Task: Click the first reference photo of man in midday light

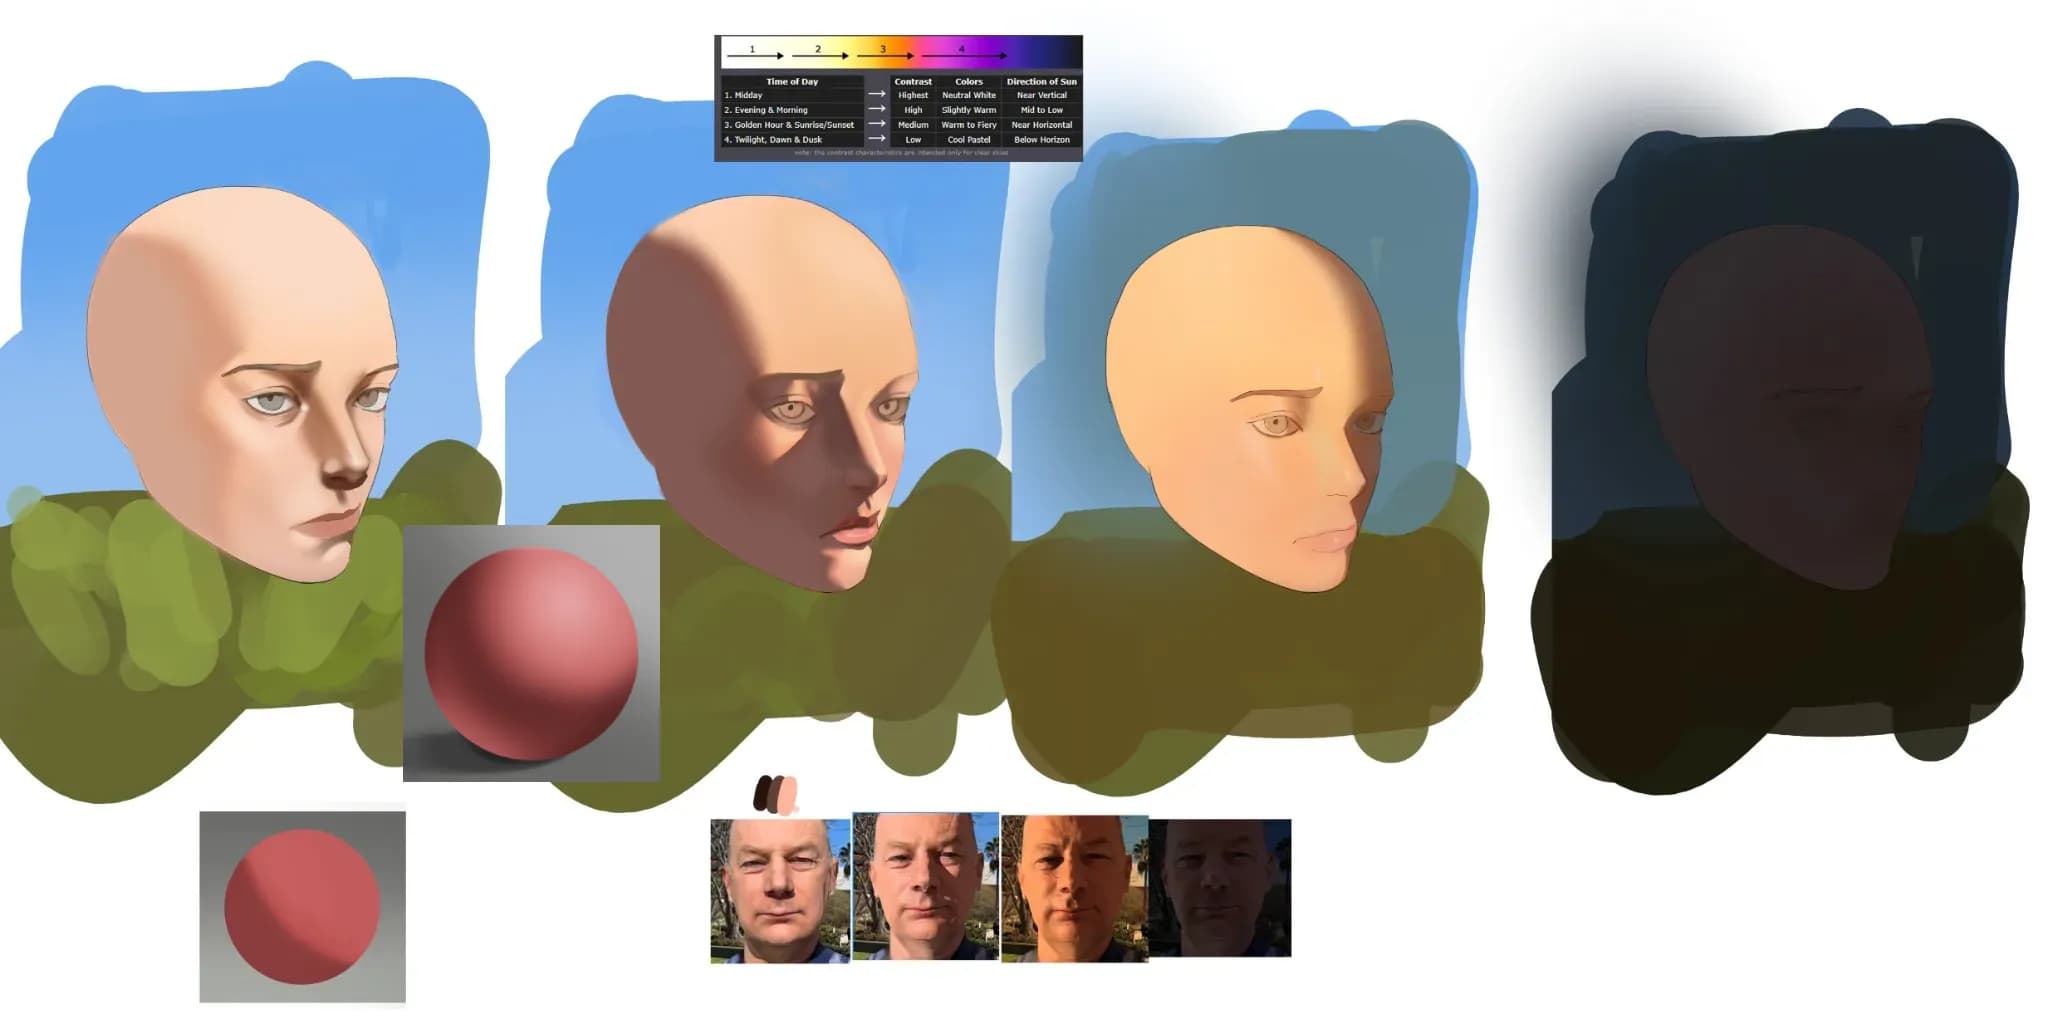Action: coord(780,891)
